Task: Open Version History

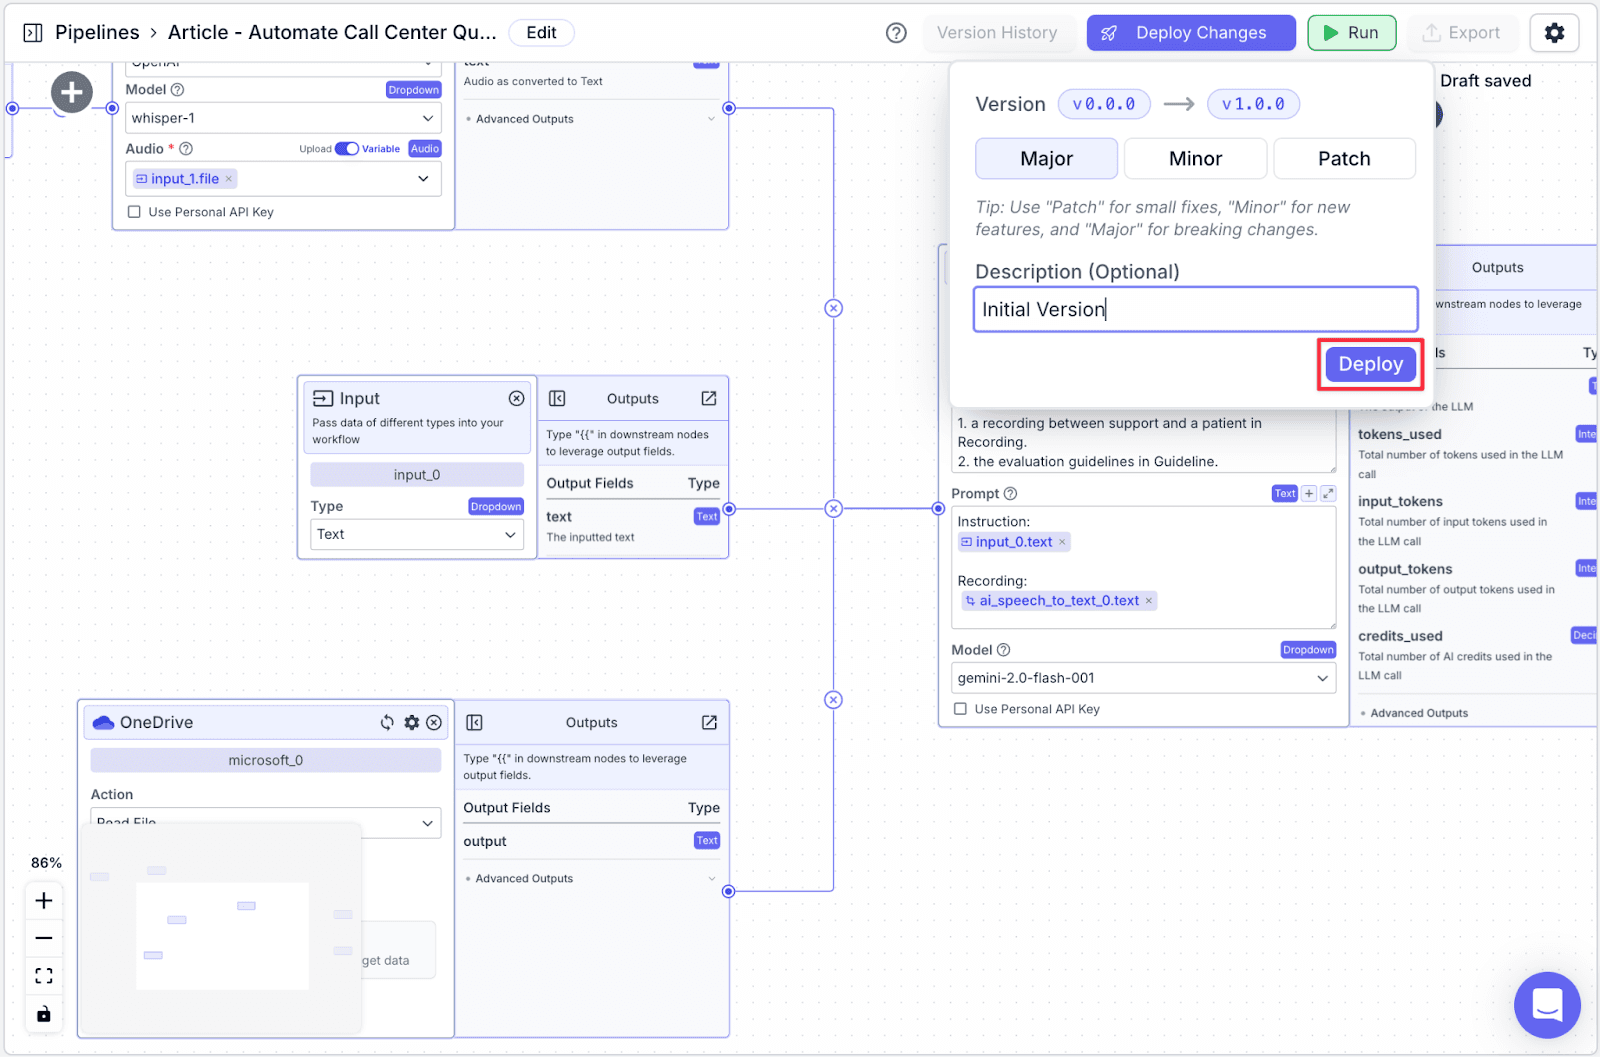Action: (x=997, y=33)
